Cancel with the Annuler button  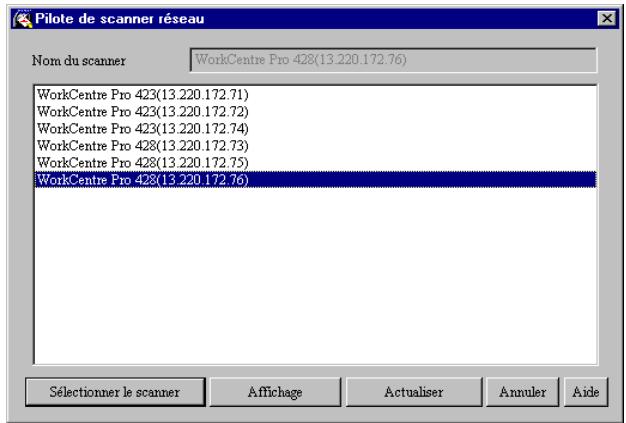coord(522,392)
